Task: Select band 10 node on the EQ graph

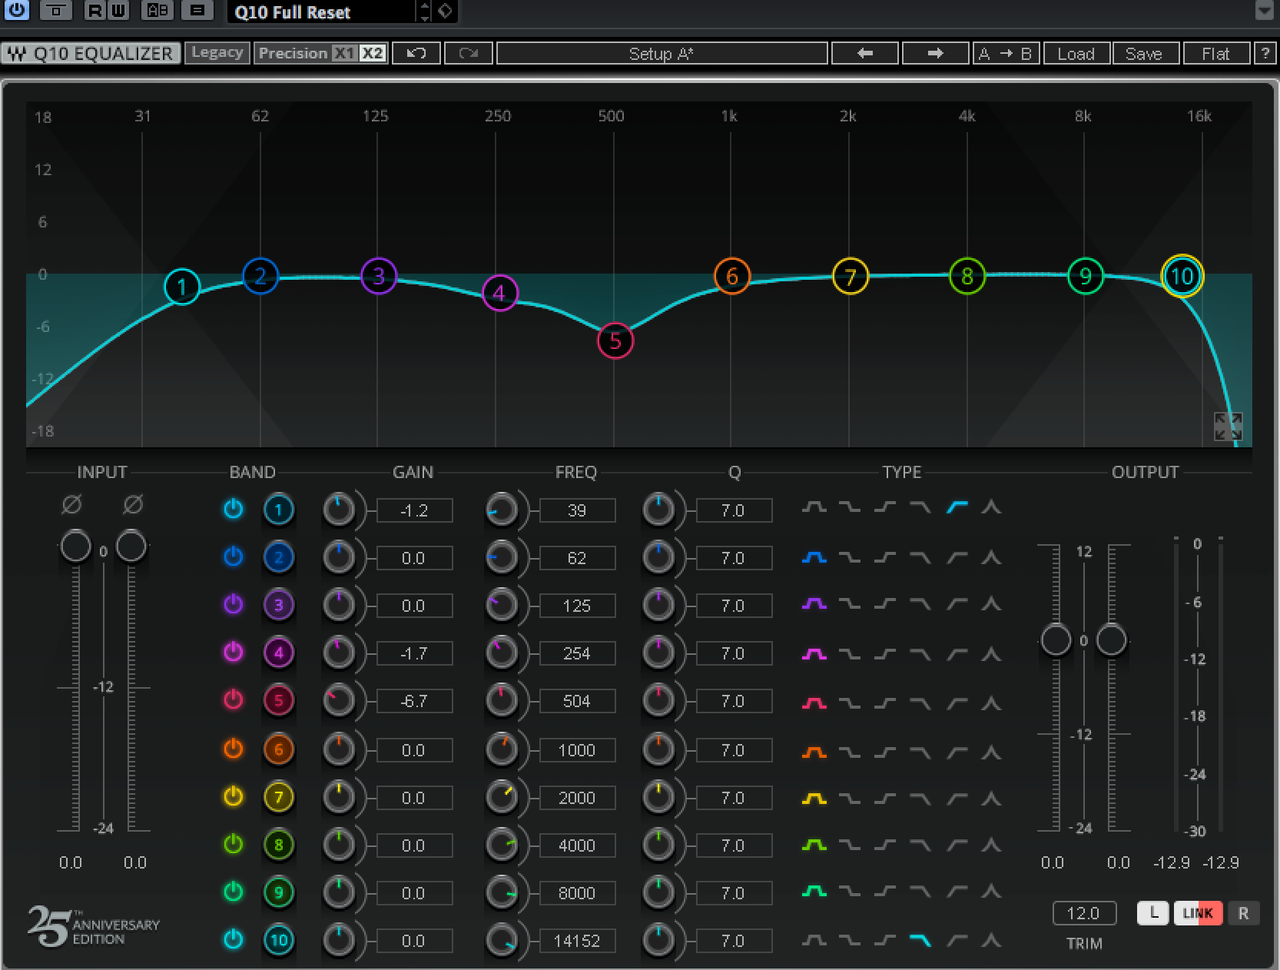Action: 1182,276
